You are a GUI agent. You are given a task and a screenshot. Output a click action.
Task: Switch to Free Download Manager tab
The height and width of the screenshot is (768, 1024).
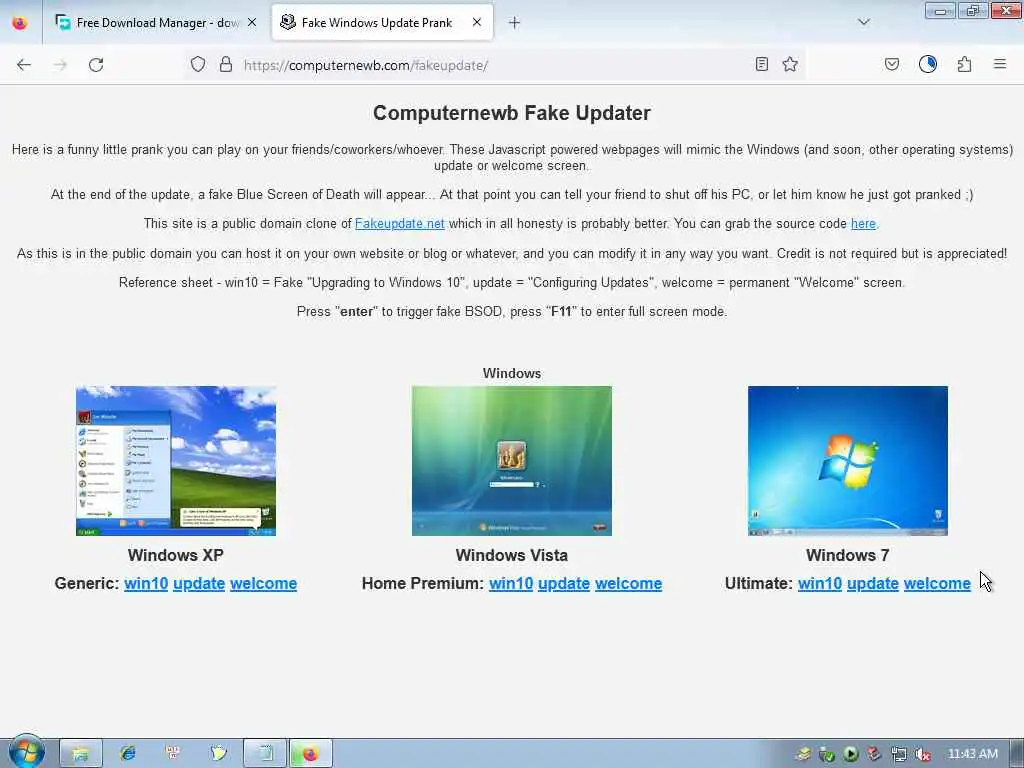(157, 23)
